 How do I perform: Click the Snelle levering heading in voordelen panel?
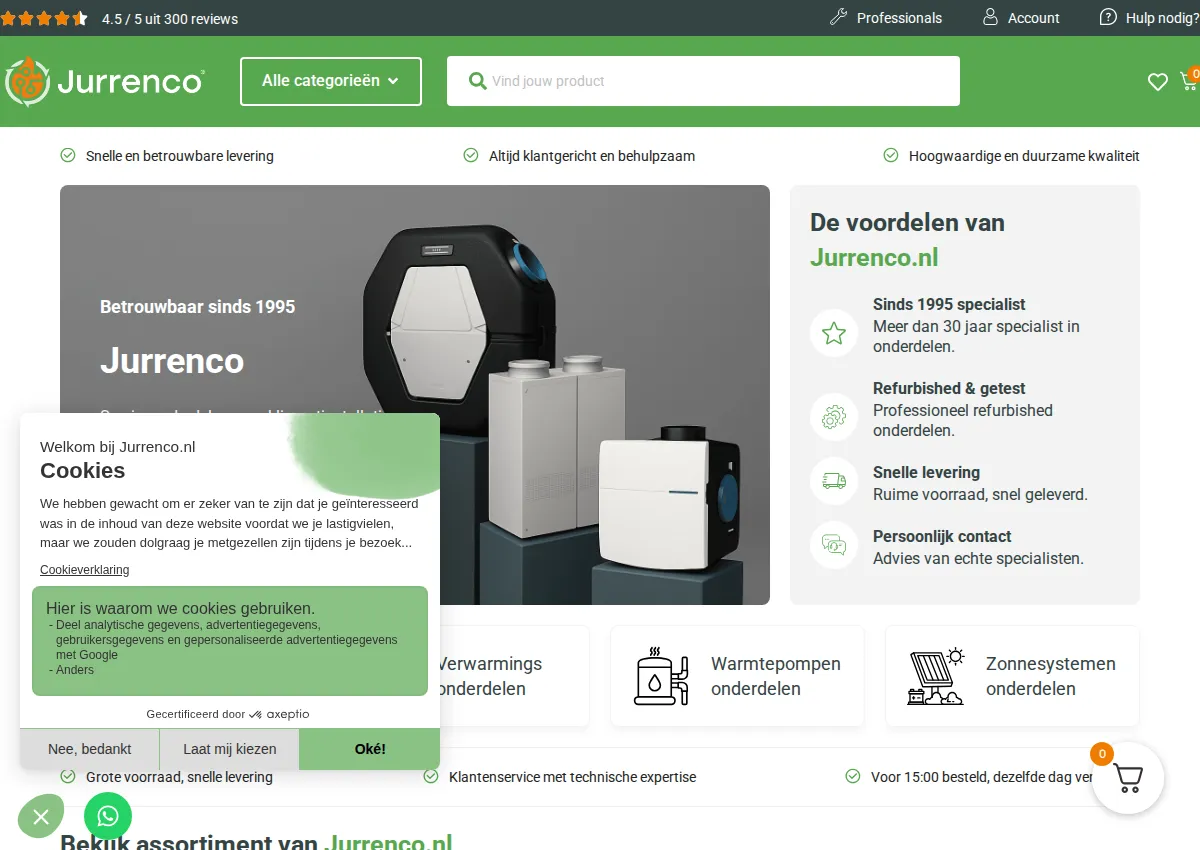pyautogui.click(x=926, y=473)
